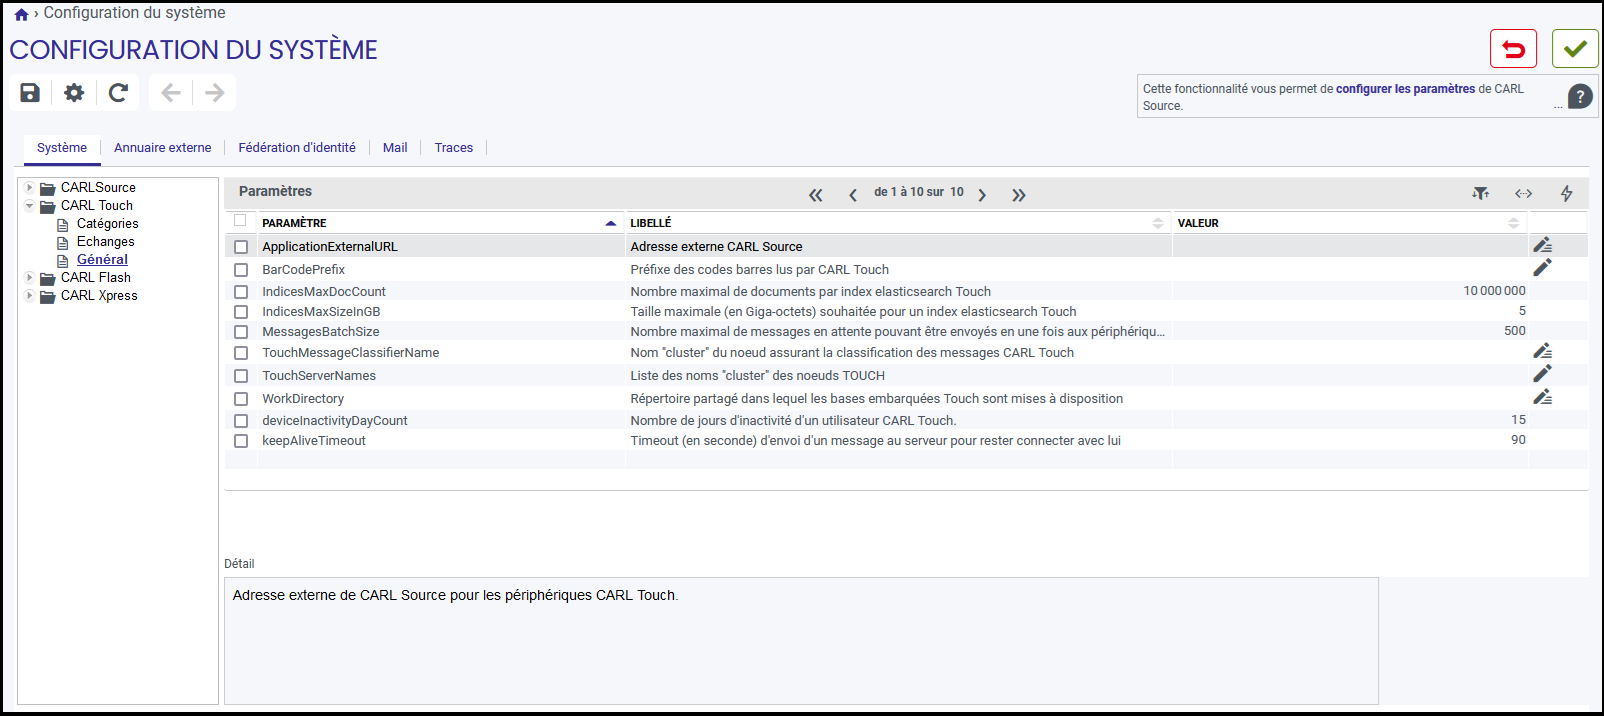Click the save floppy disk icon
The image size is (1604, 716).
tap(30, 93)
